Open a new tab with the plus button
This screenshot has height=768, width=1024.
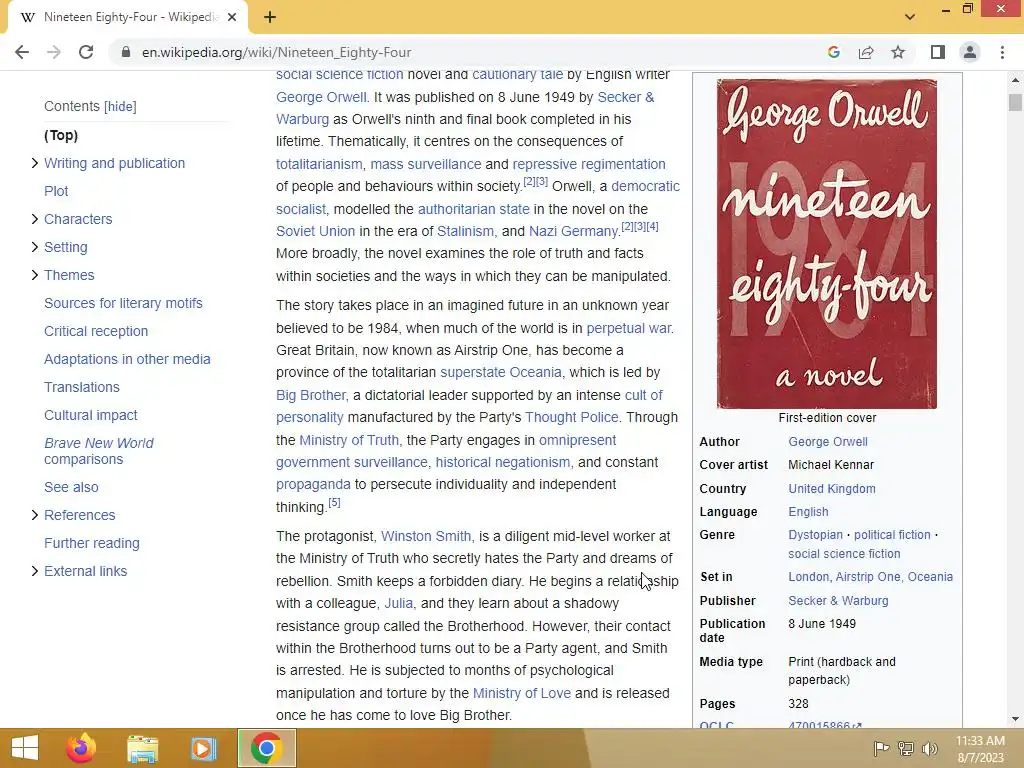click(270, 17)
